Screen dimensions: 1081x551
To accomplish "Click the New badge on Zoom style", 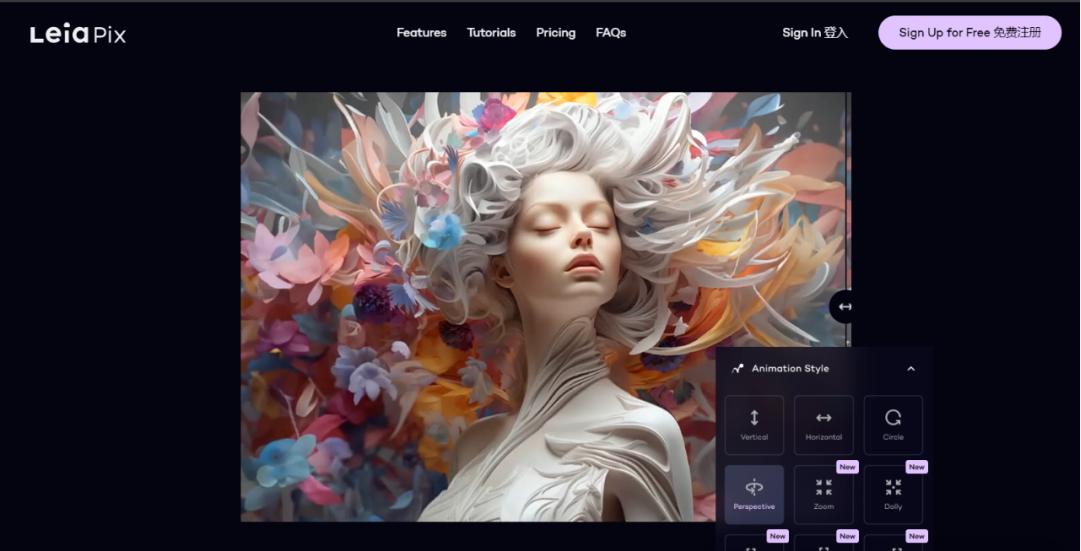I will [x=847, y=467].
